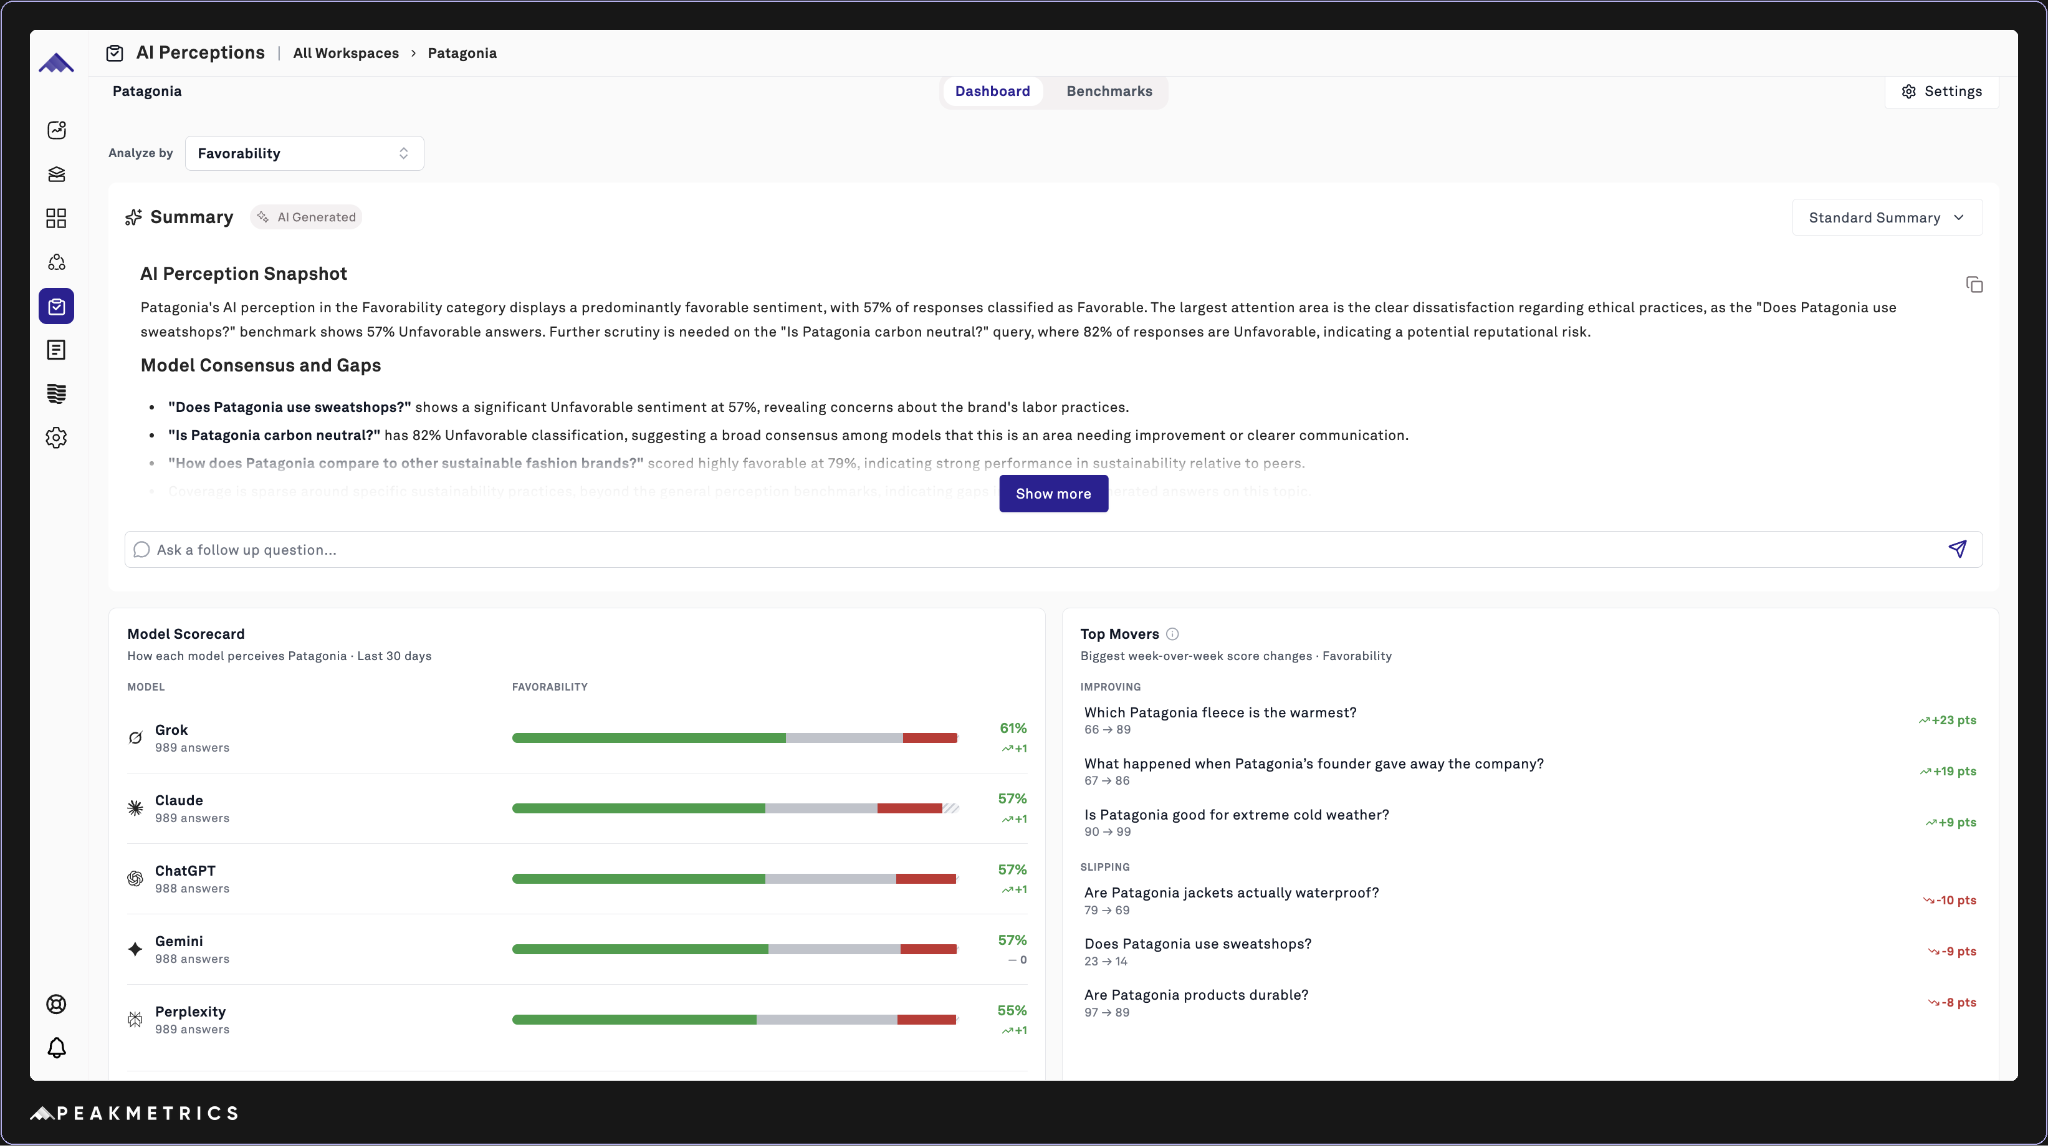The image size is (2048, 1146).
Task: Select the highlighted AI Perceptions sidebar icon
Action: pos(57,306)
